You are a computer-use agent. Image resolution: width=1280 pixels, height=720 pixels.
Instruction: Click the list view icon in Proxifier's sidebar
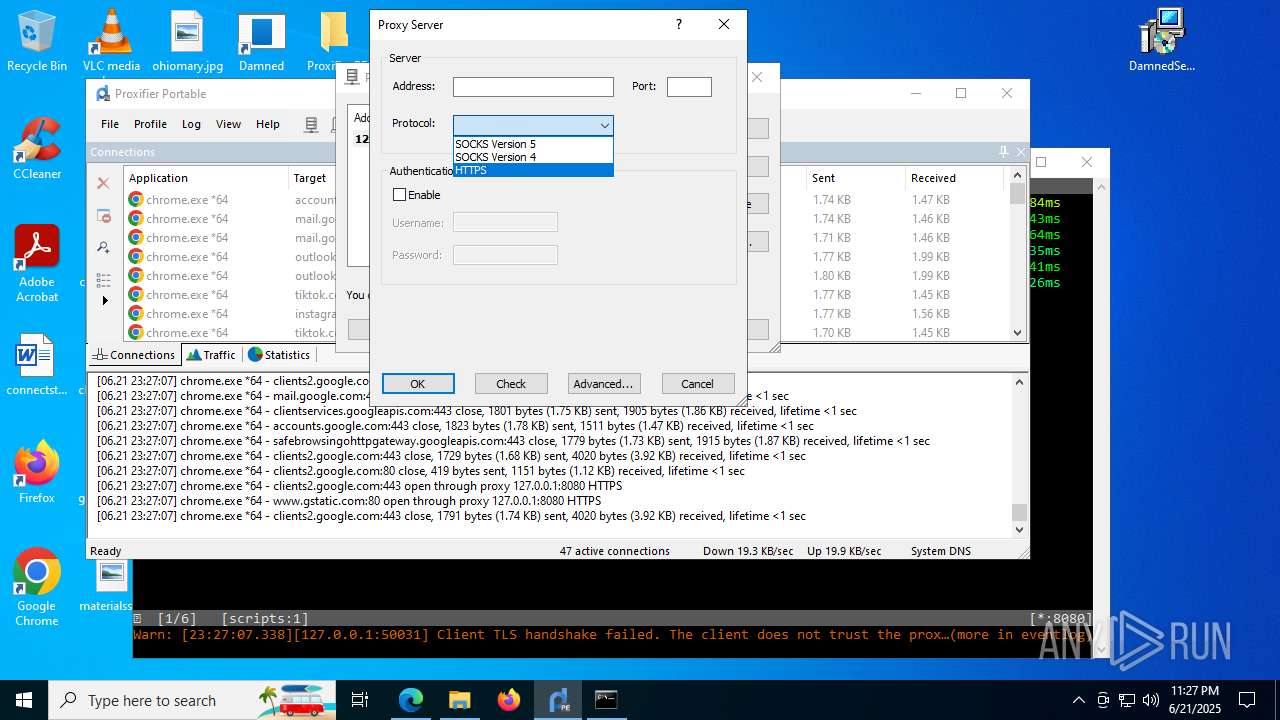(x=103, y=279)
